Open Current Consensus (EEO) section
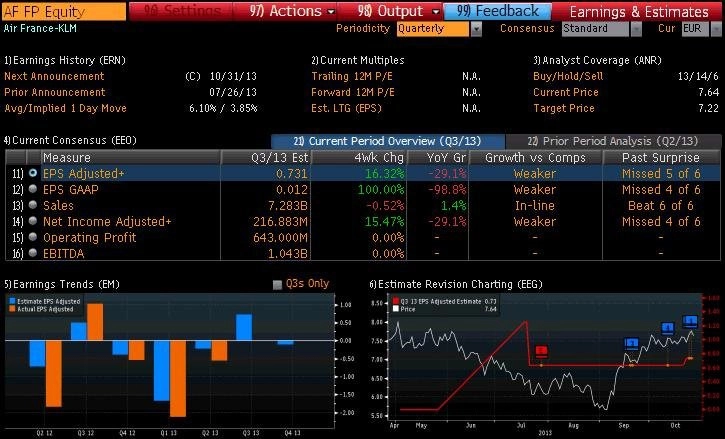The image size is (725, 439). pyautogui.click(x=70, y=140)
